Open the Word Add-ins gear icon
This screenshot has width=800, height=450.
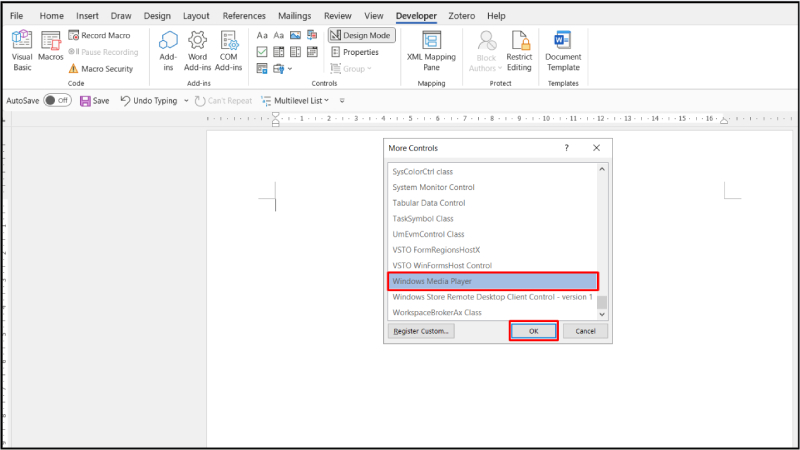click(x=198, y=48)
